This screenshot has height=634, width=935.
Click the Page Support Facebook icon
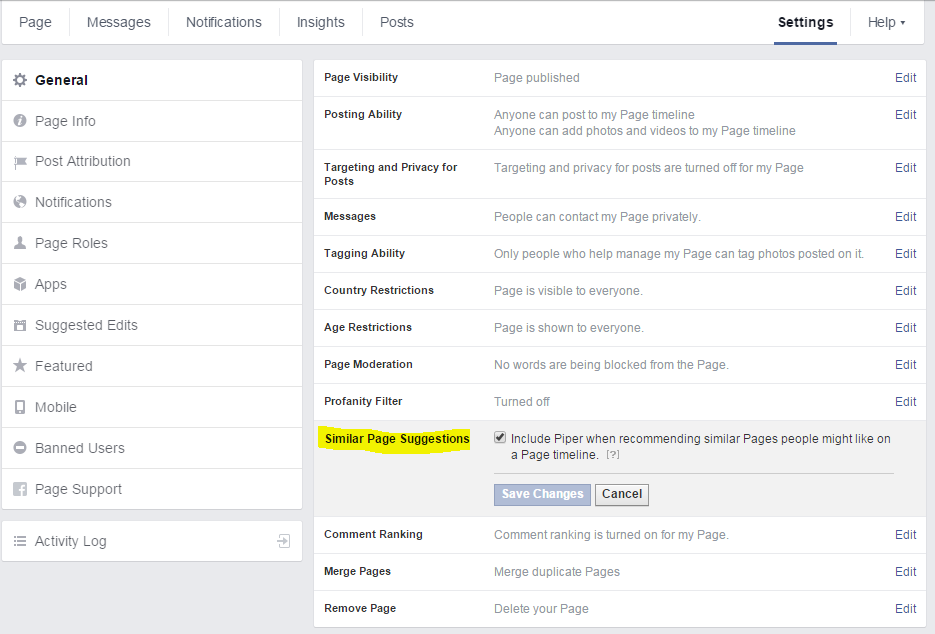click(20, 489)
